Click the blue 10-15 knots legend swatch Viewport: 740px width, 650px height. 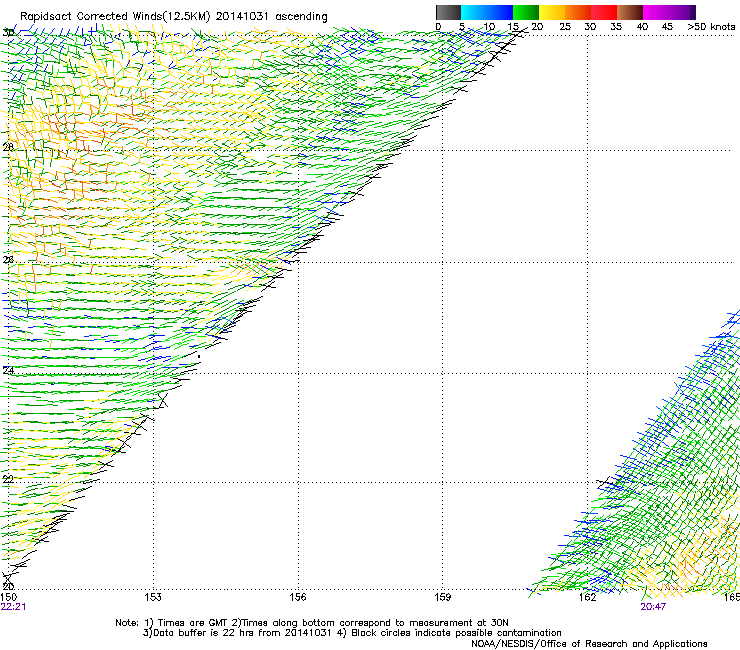(500, 12)
